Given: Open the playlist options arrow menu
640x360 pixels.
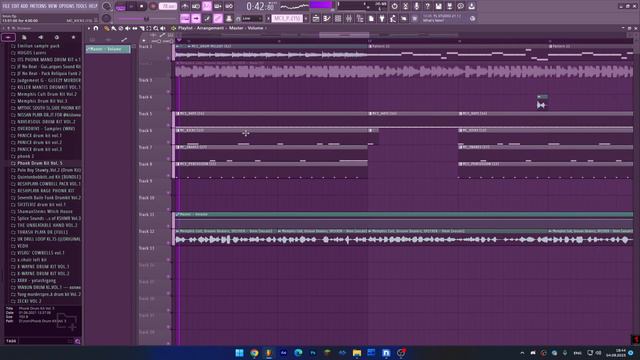Looking at the screenshot, I should (89, 28).
